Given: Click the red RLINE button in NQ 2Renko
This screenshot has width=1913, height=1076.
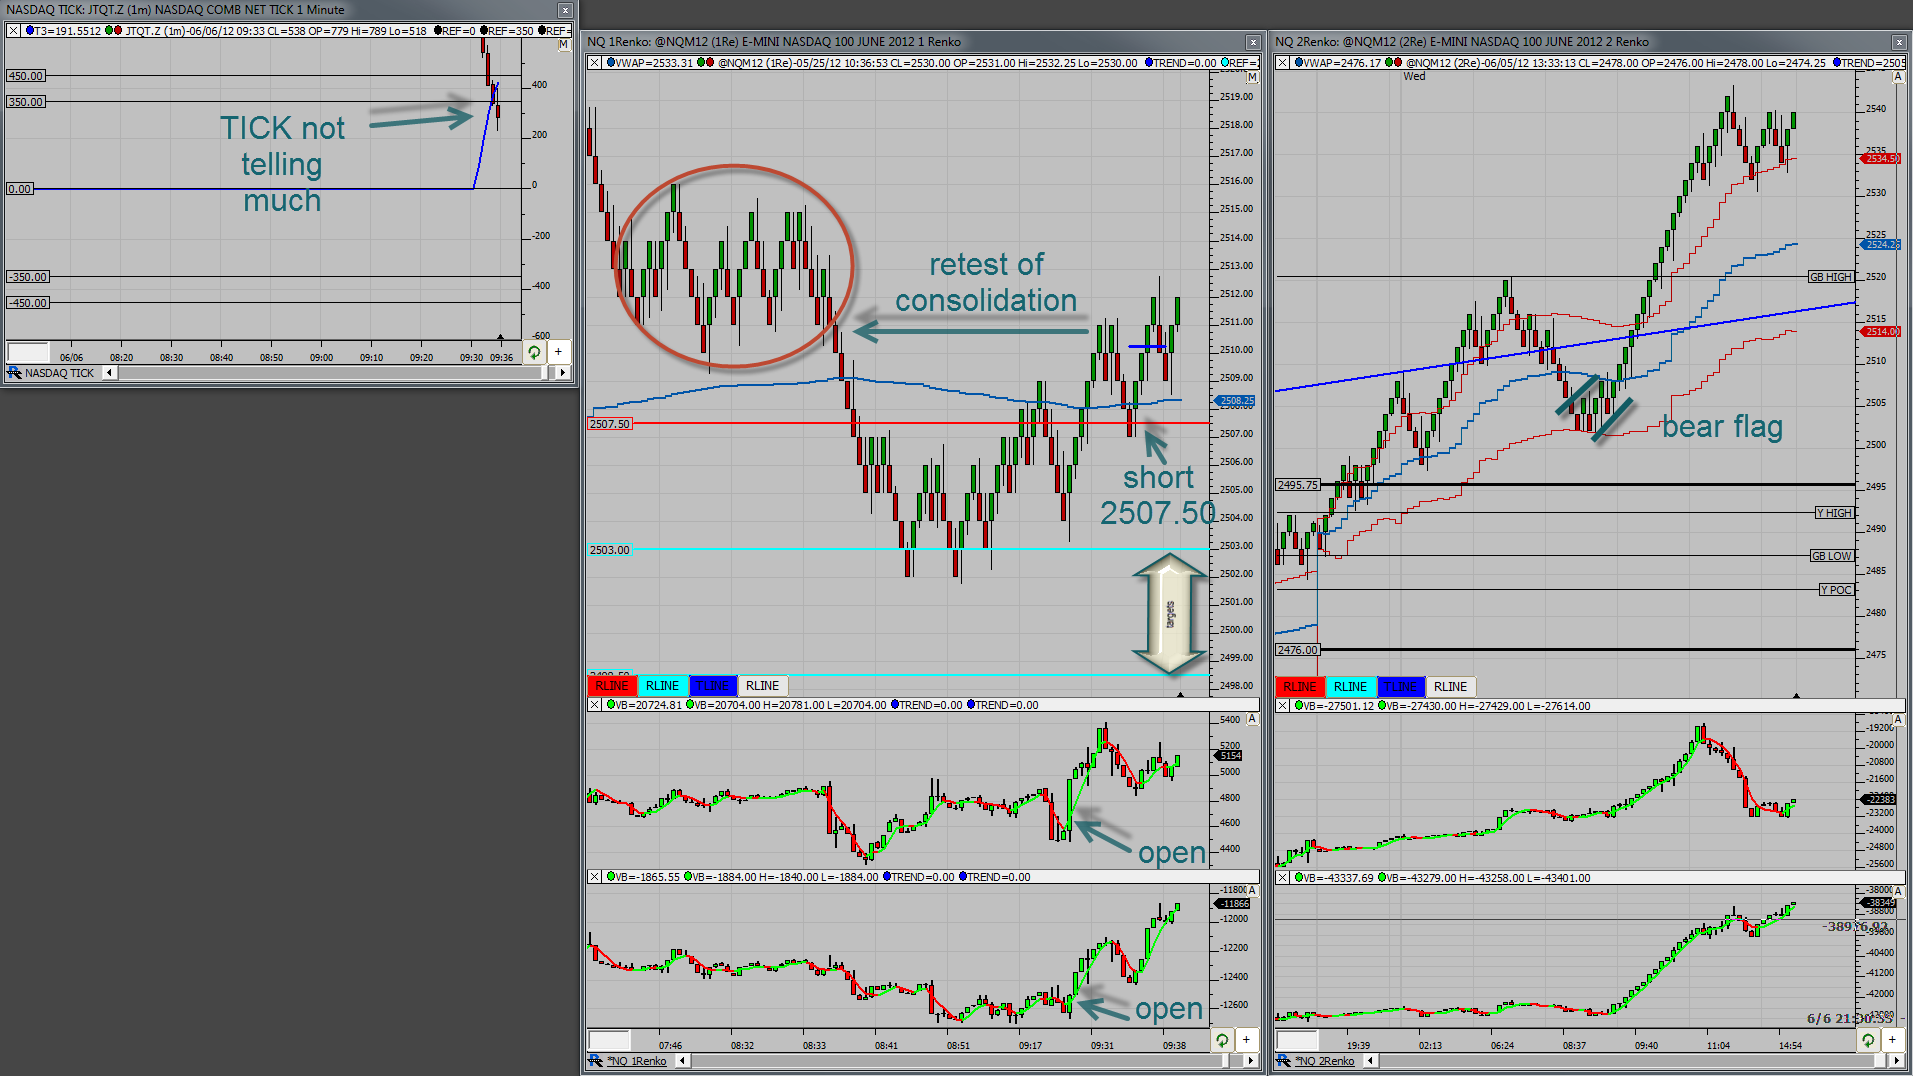Looking at the screenshot, I should [1300, 687].
